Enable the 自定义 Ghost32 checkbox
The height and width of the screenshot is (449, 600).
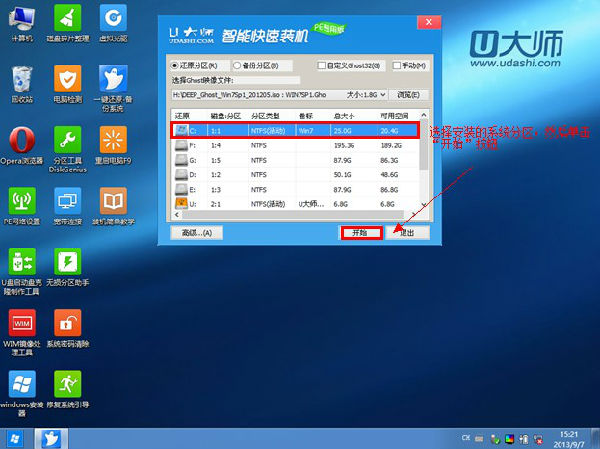click(320, 67)
